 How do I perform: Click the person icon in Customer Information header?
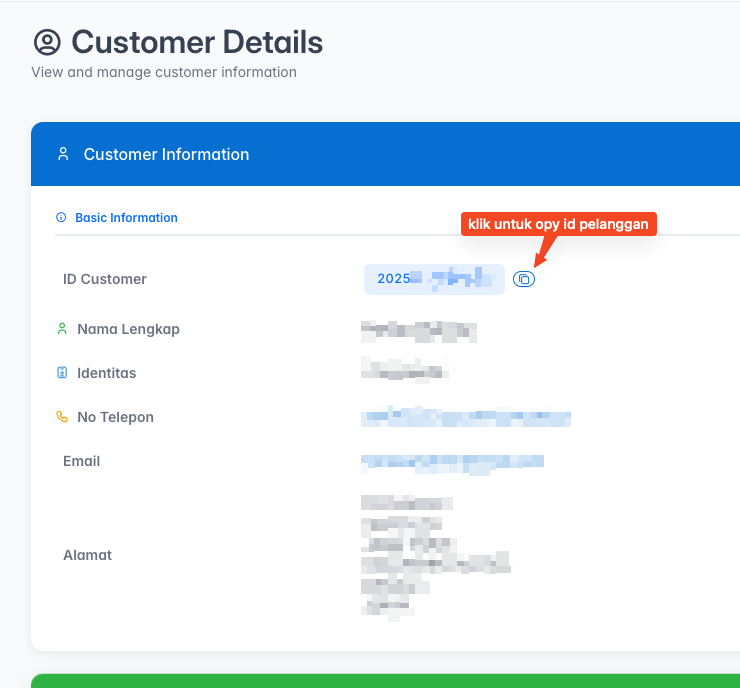point(63,154)
